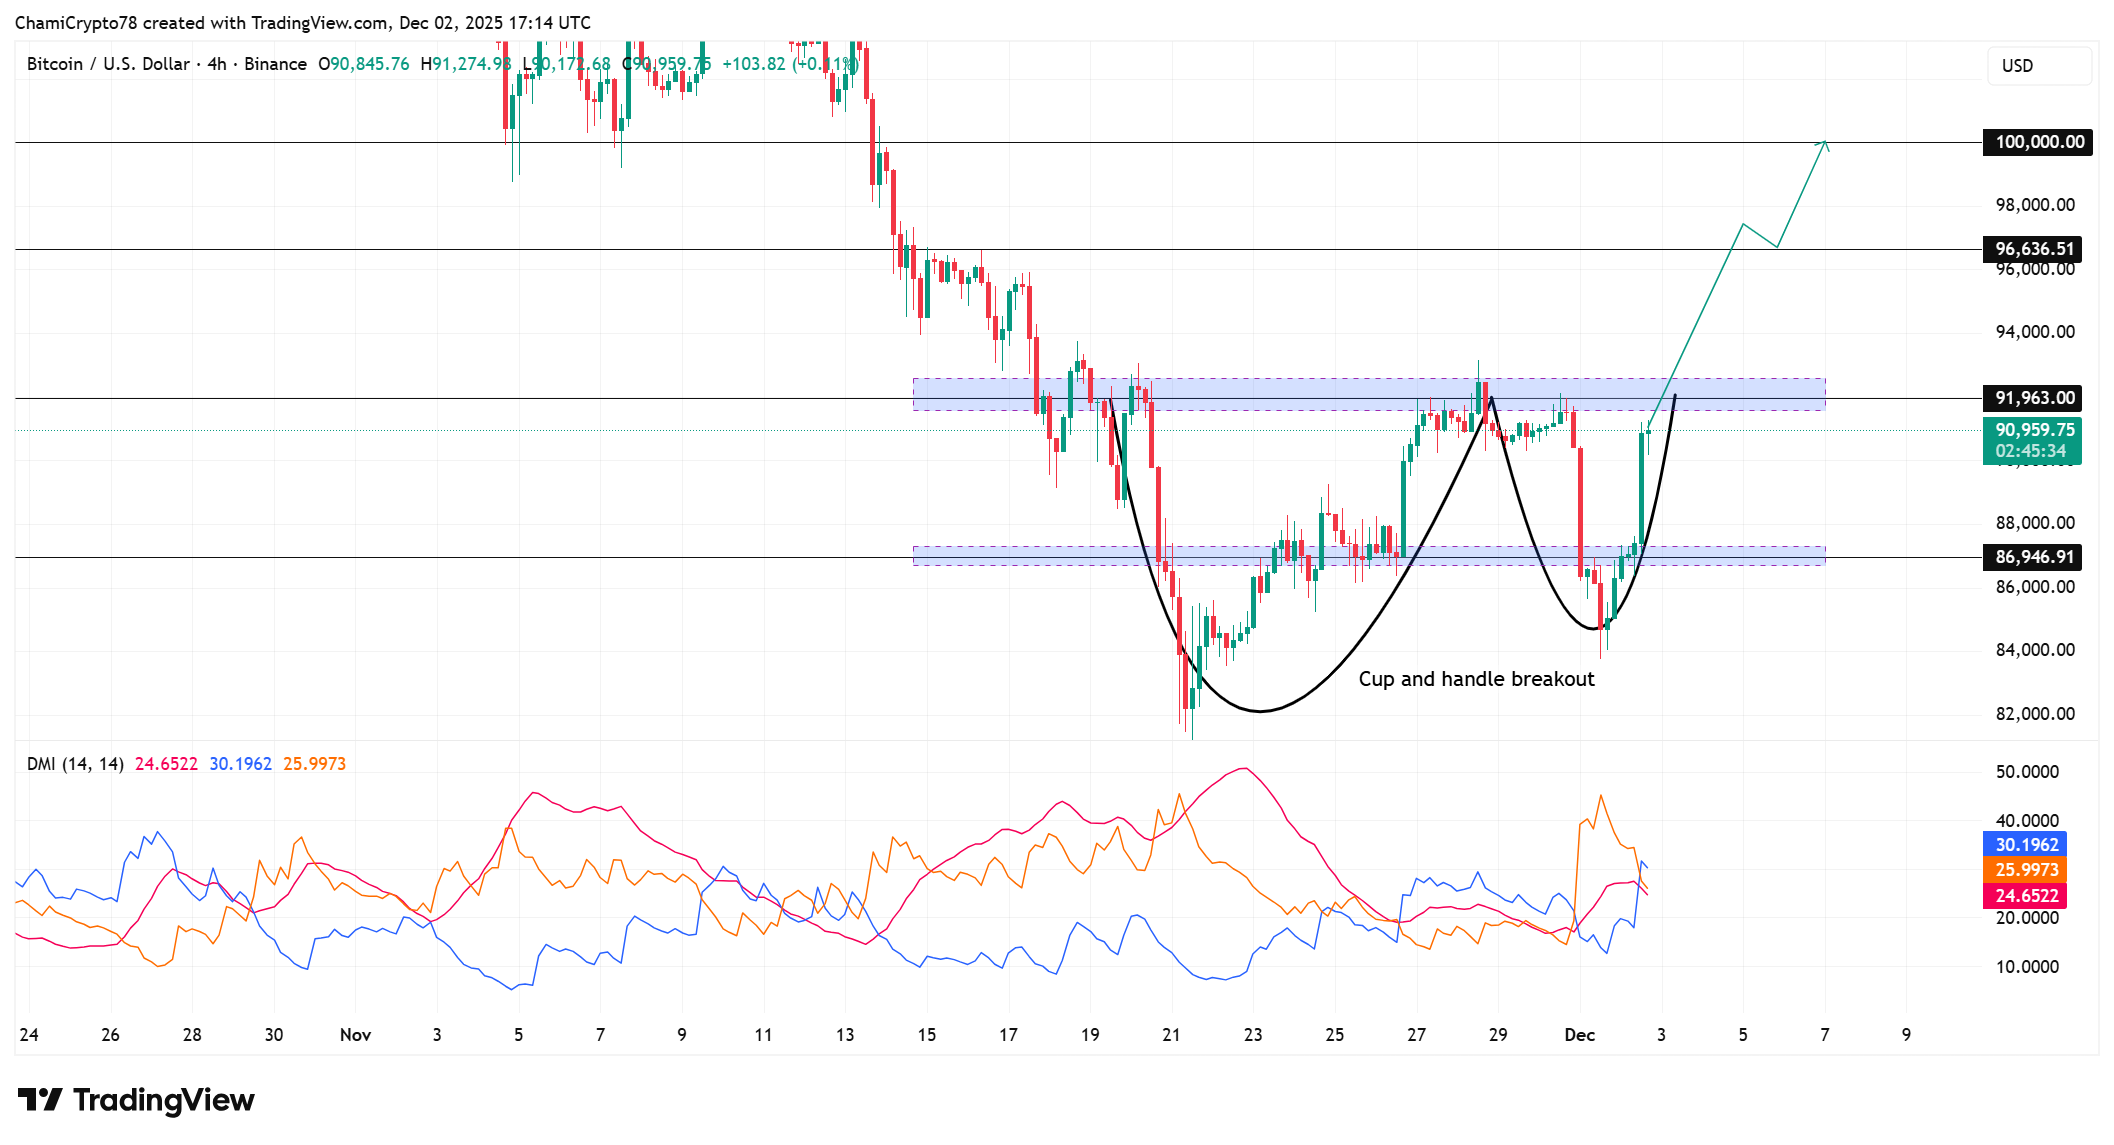Open the Binance exchange selector
This screenshot has width=2114, height=1145.
(273, 63)
